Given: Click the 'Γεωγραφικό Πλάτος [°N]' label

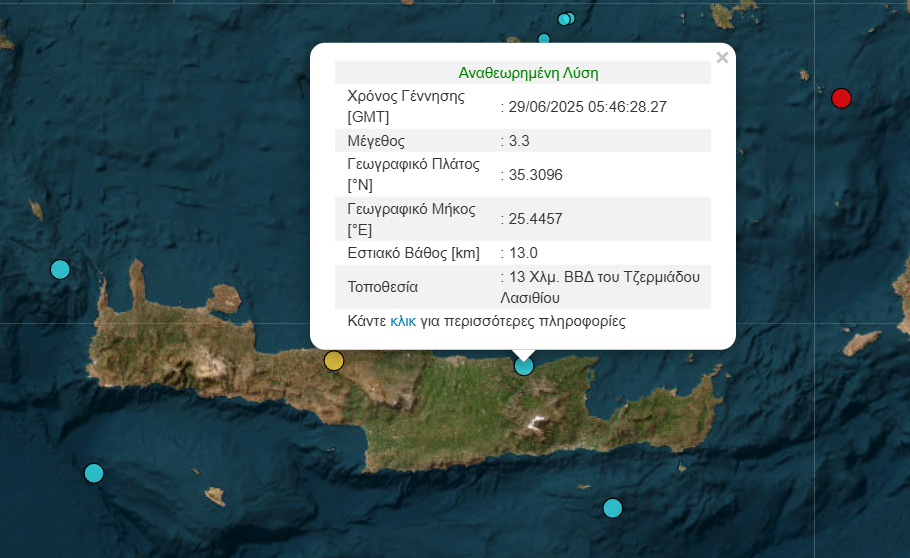Looking at the screenshot, I should [x=413, y=174].
